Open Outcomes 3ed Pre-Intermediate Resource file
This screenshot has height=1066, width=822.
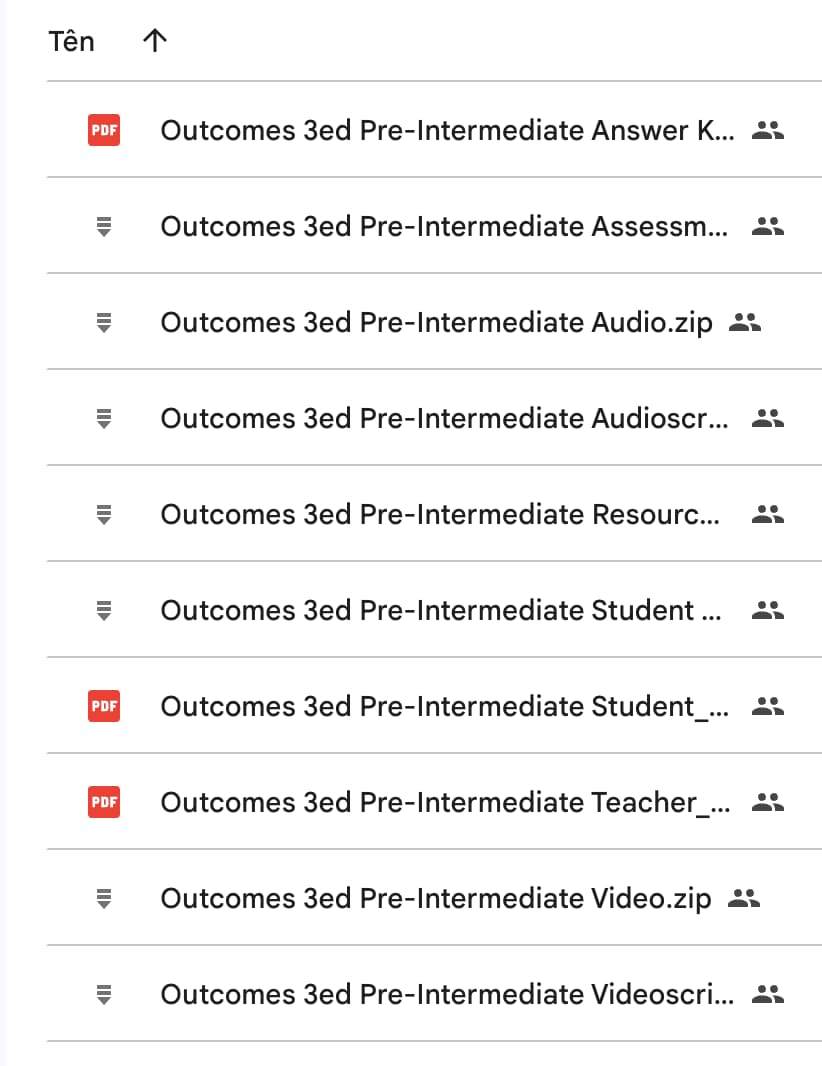[x=434, y=514]
